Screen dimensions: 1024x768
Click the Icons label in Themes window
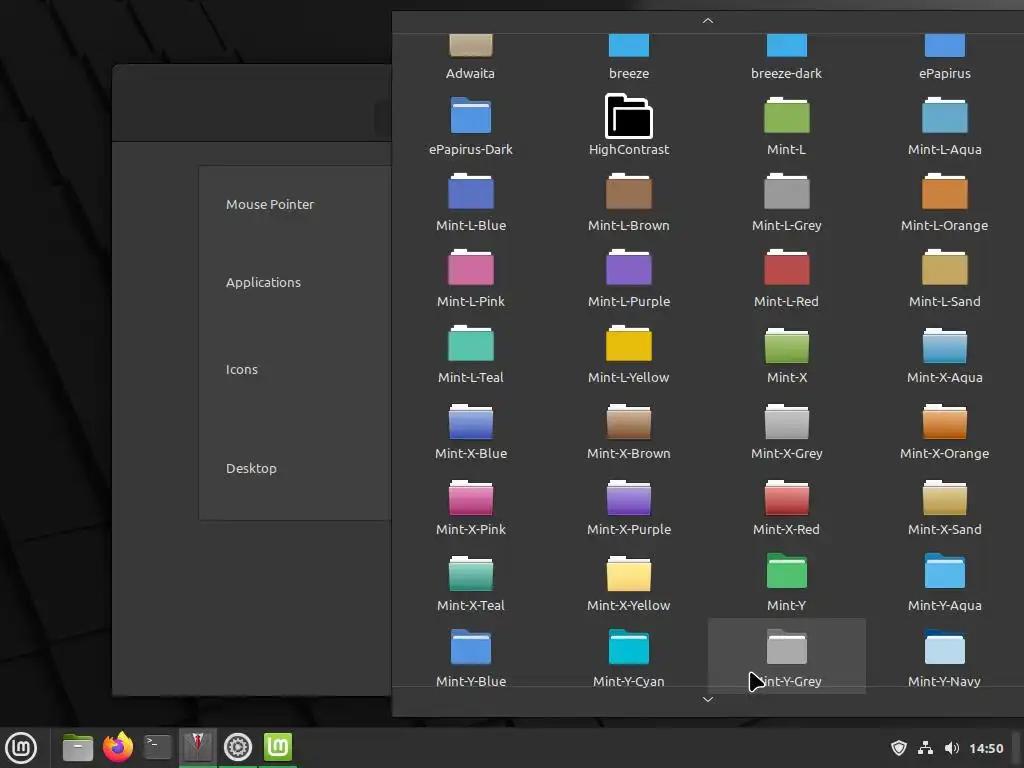[242, 370]
